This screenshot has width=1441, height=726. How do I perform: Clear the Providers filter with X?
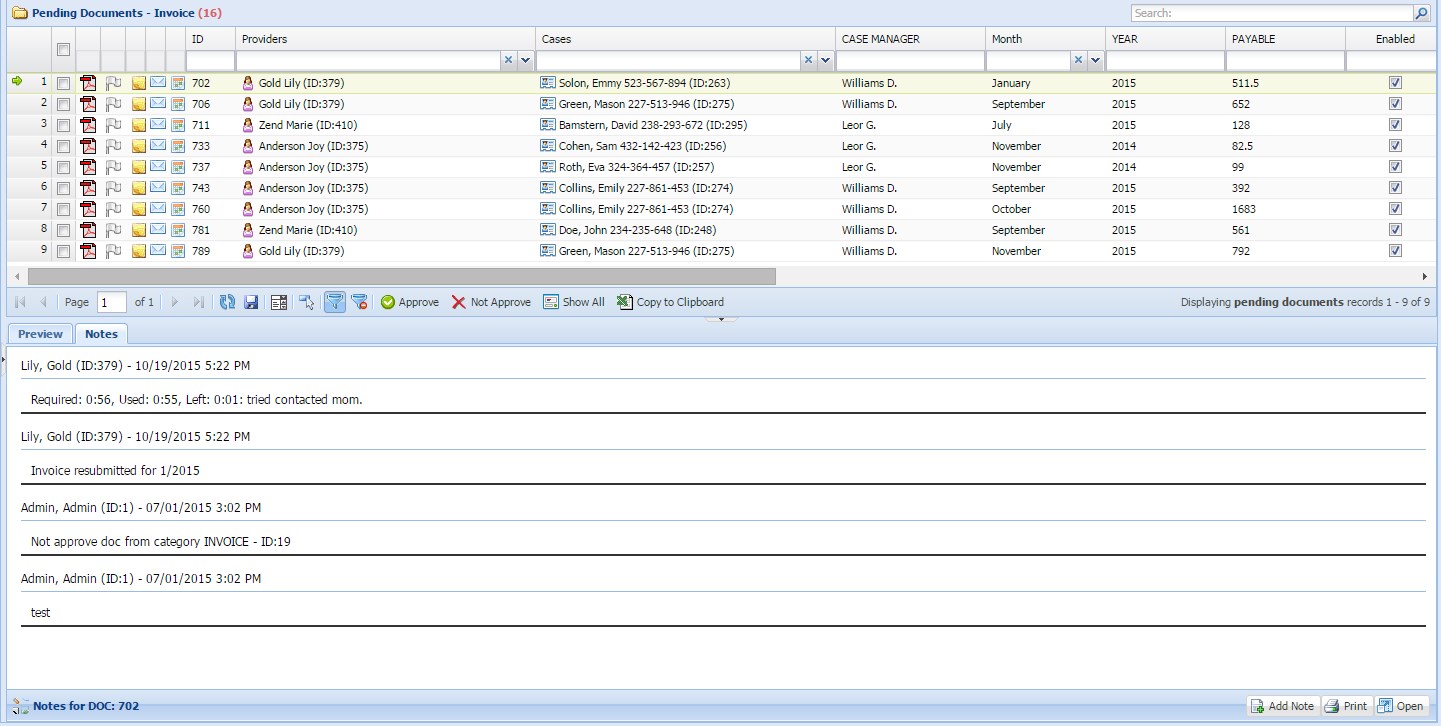tap(508, 61)
